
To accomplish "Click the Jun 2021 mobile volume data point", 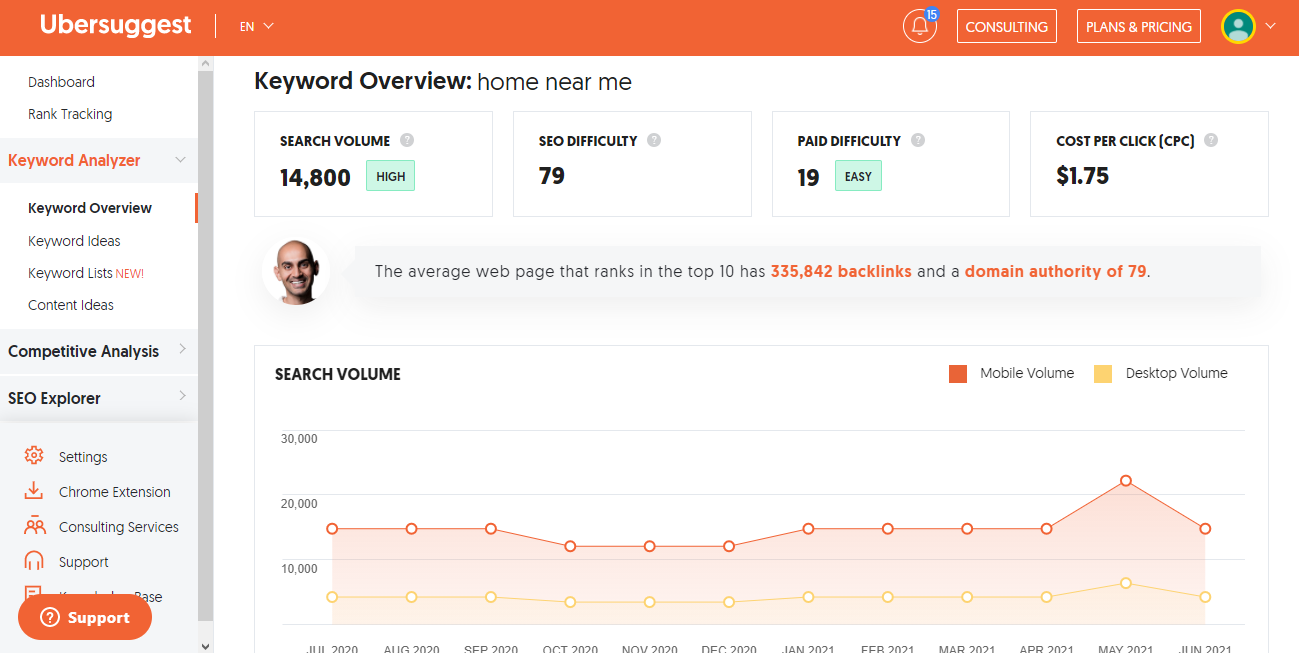I will 1205,528.
